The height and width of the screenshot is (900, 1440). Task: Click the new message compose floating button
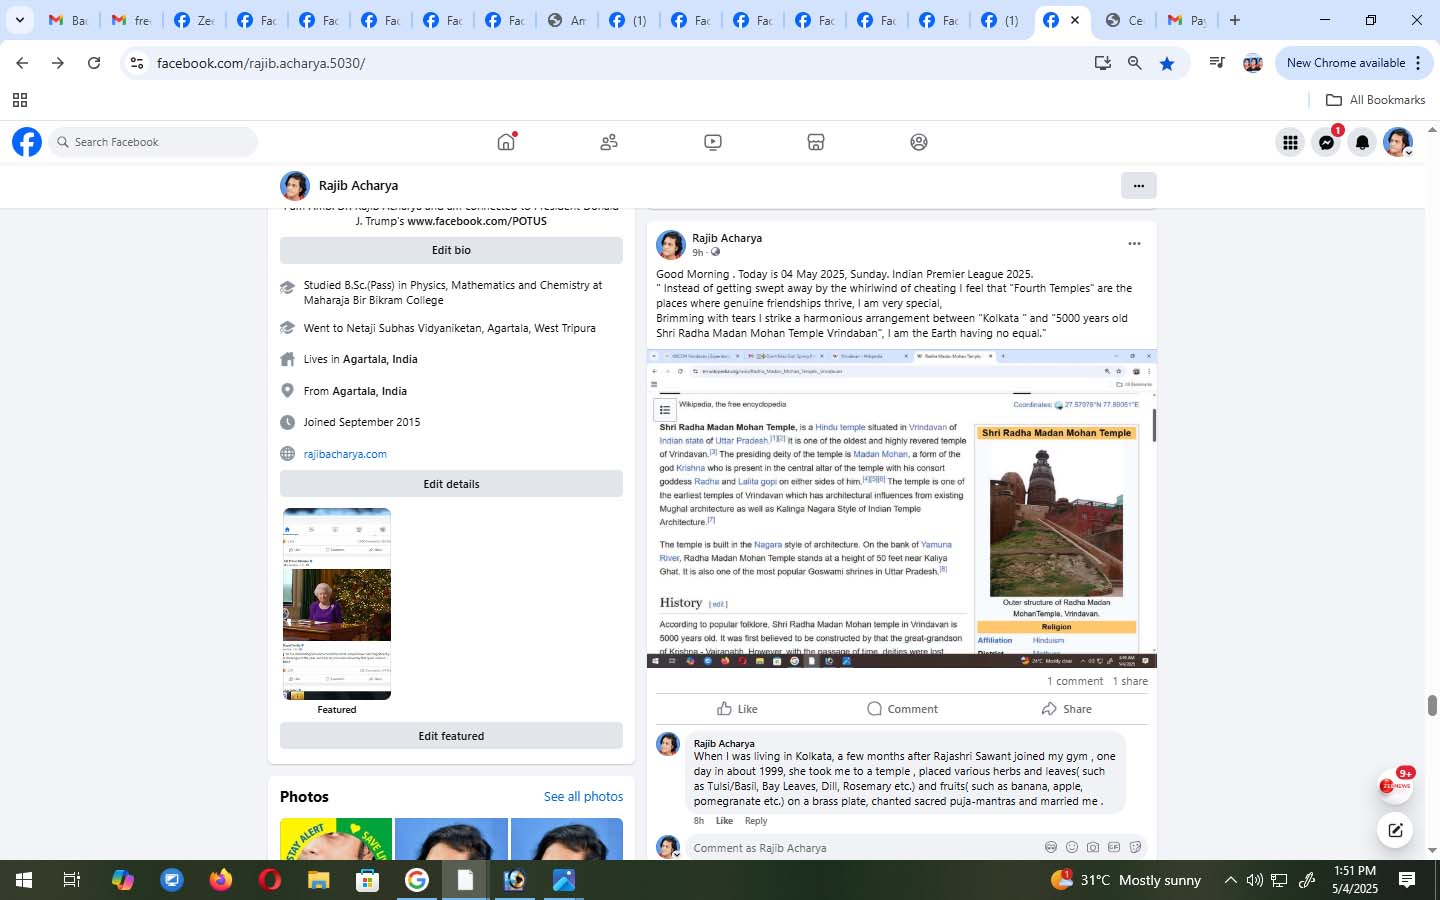click(x=1395, y=829)
